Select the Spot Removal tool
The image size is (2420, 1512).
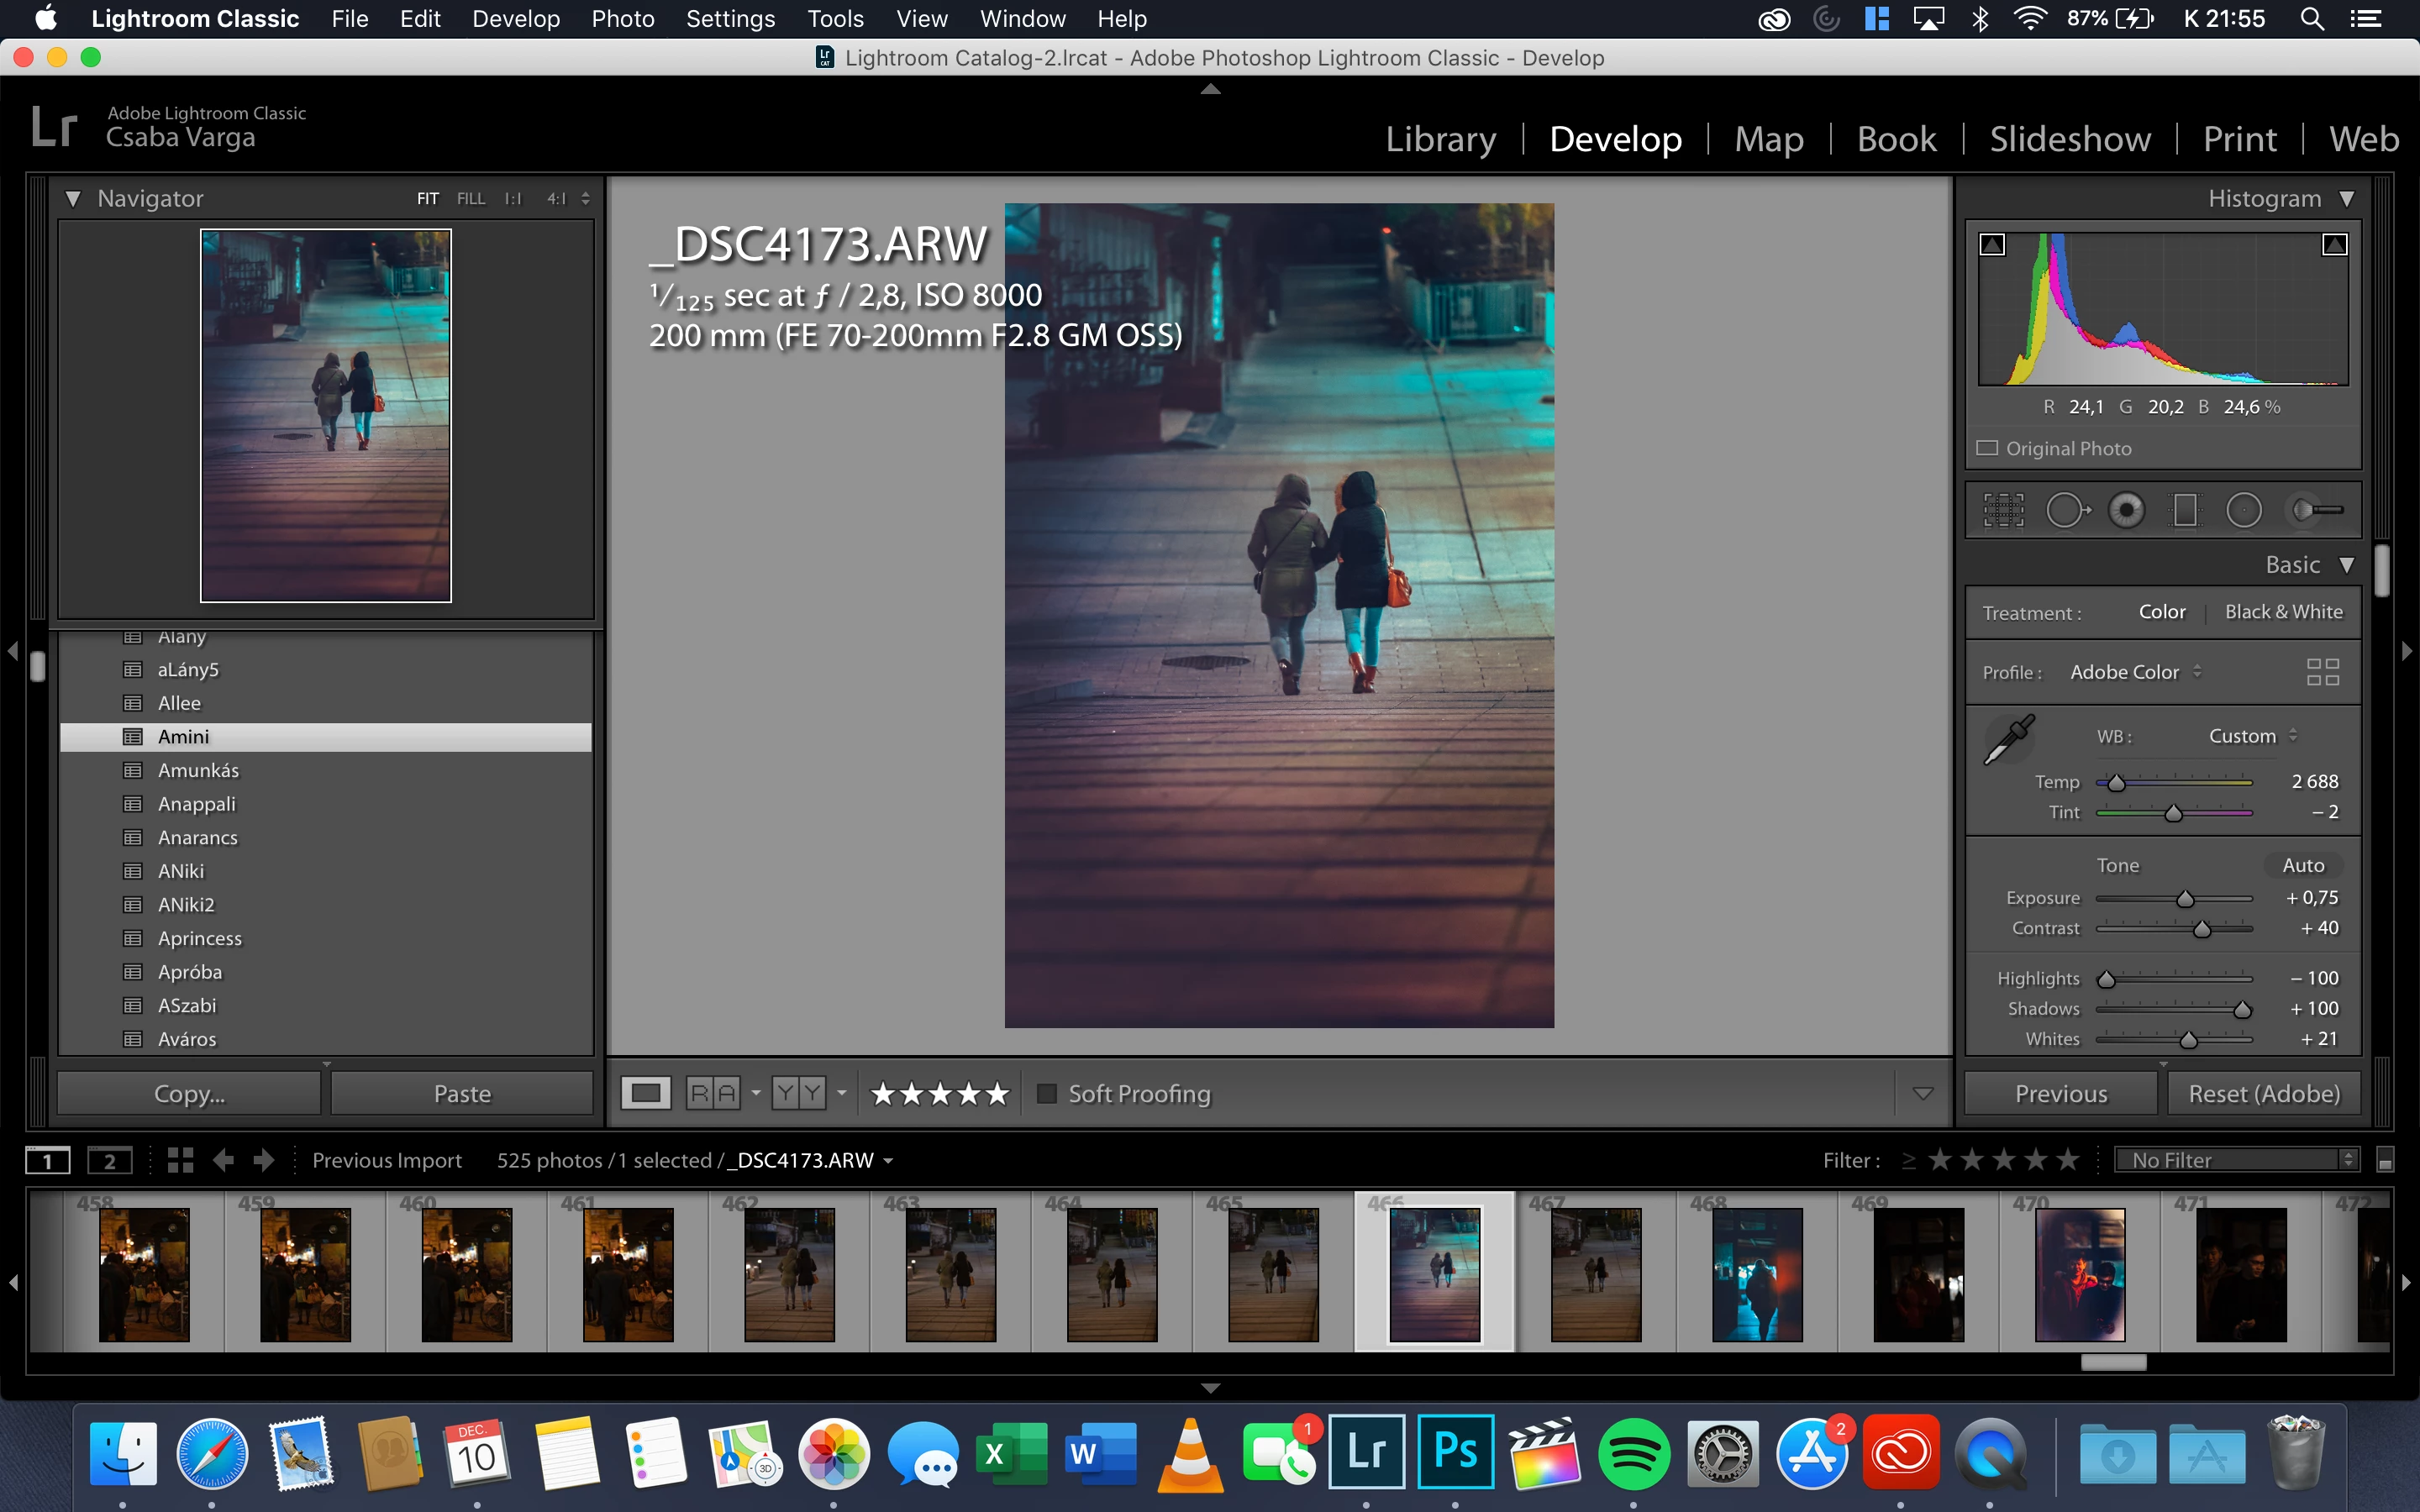2066,510
